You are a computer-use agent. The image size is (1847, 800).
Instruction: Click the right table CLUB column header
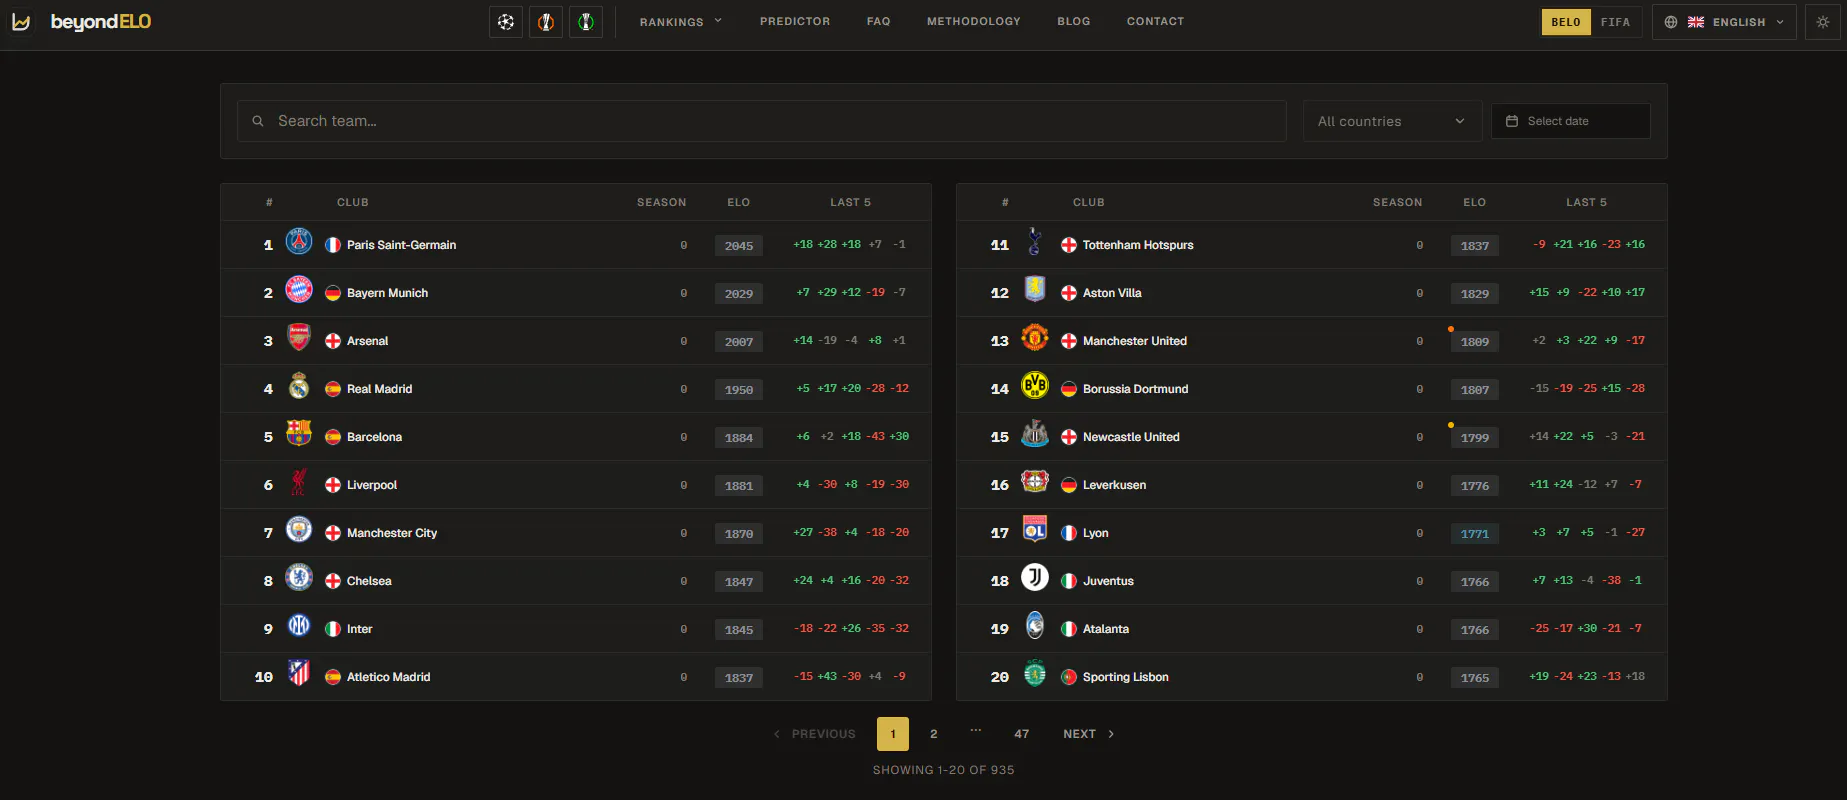coord(1088,202)
